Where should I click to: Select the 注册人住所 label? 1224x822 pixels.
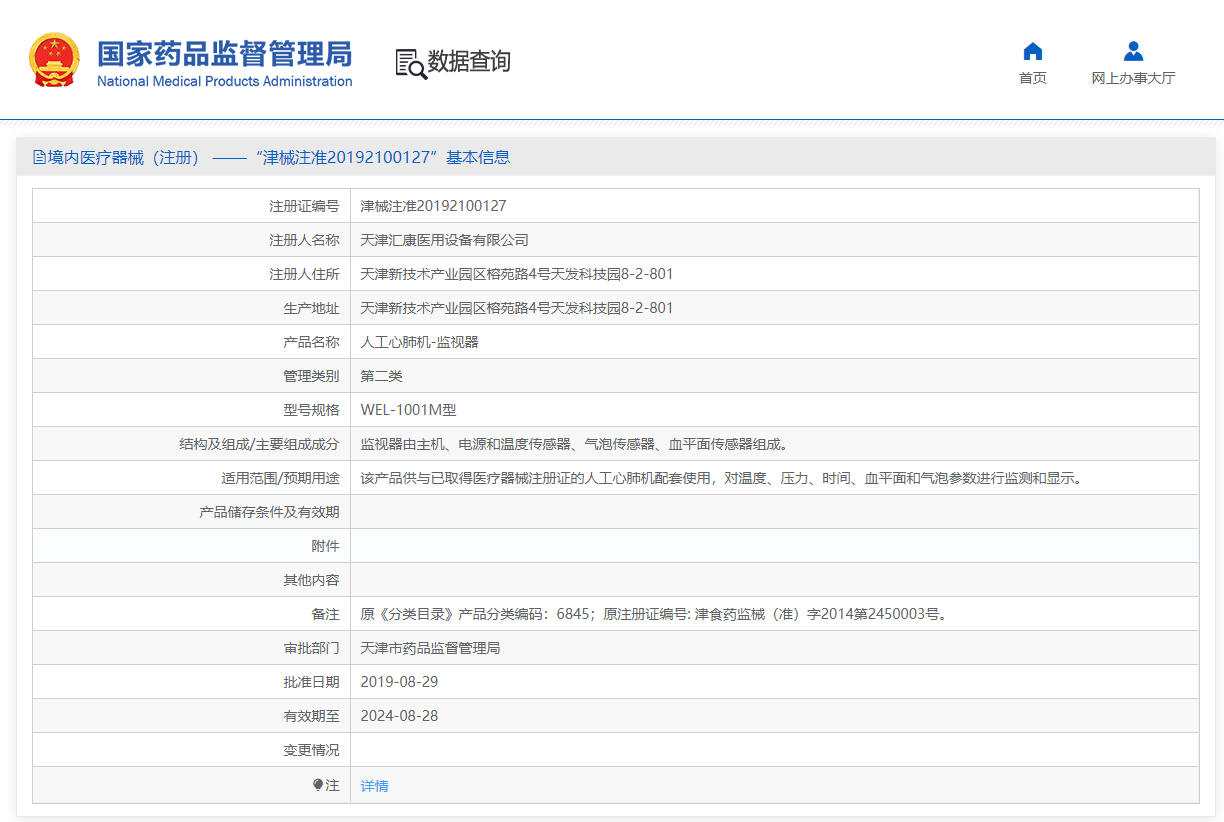point(304,274)
